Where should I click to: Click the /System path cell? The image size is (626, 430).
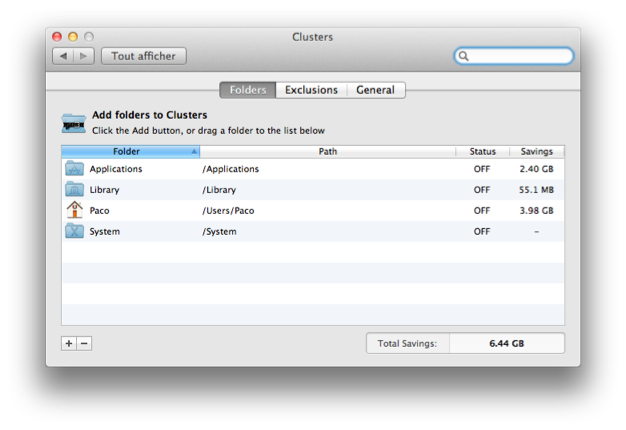click(219, 232)
